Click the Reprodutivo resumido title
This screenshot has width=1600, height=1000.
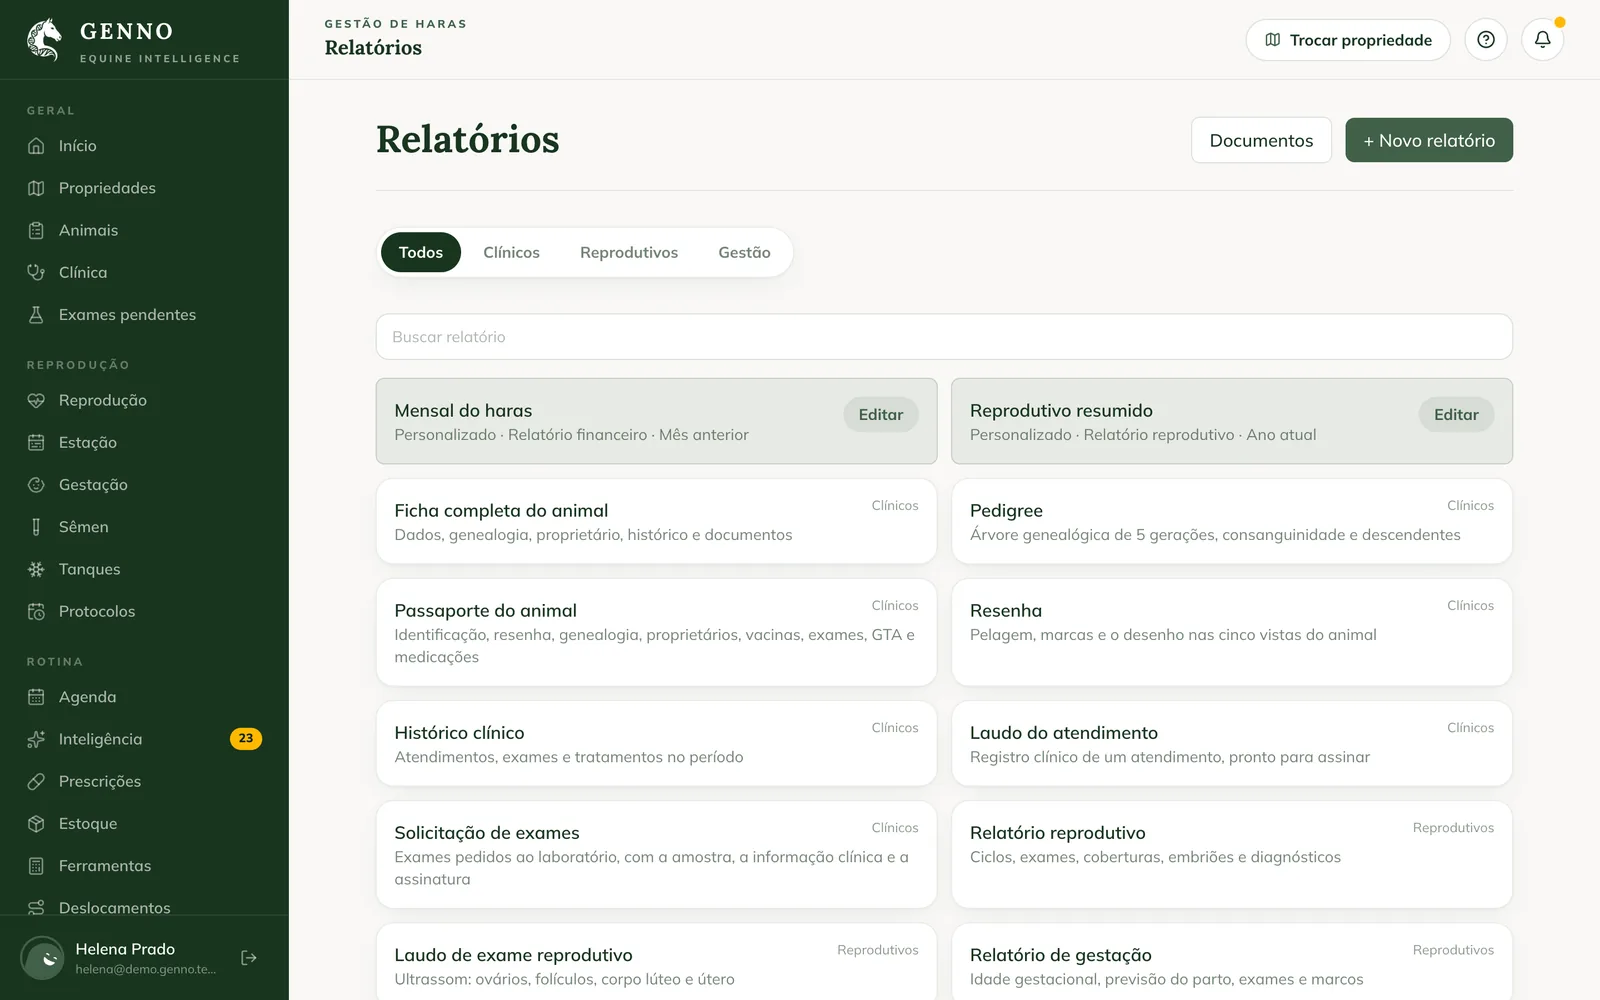(1061, 411)
